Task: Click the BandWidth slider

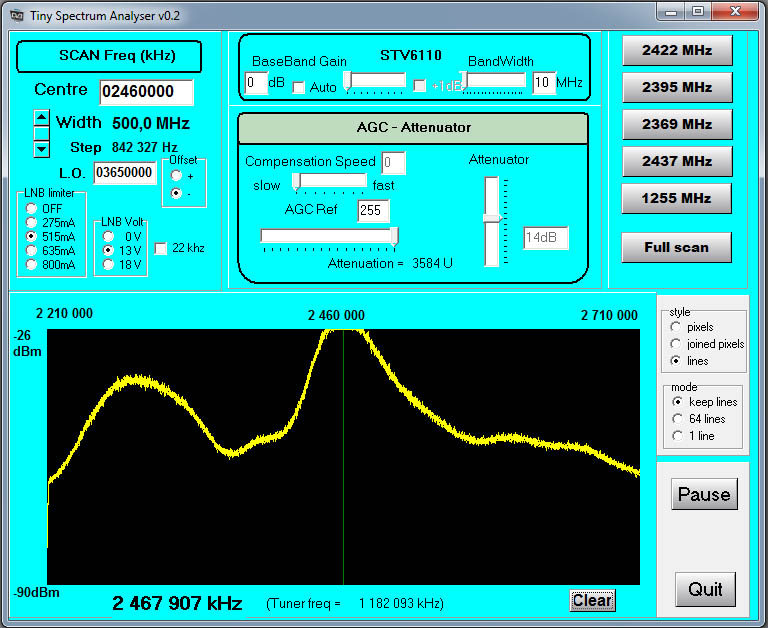Action: tap(493, 81)
